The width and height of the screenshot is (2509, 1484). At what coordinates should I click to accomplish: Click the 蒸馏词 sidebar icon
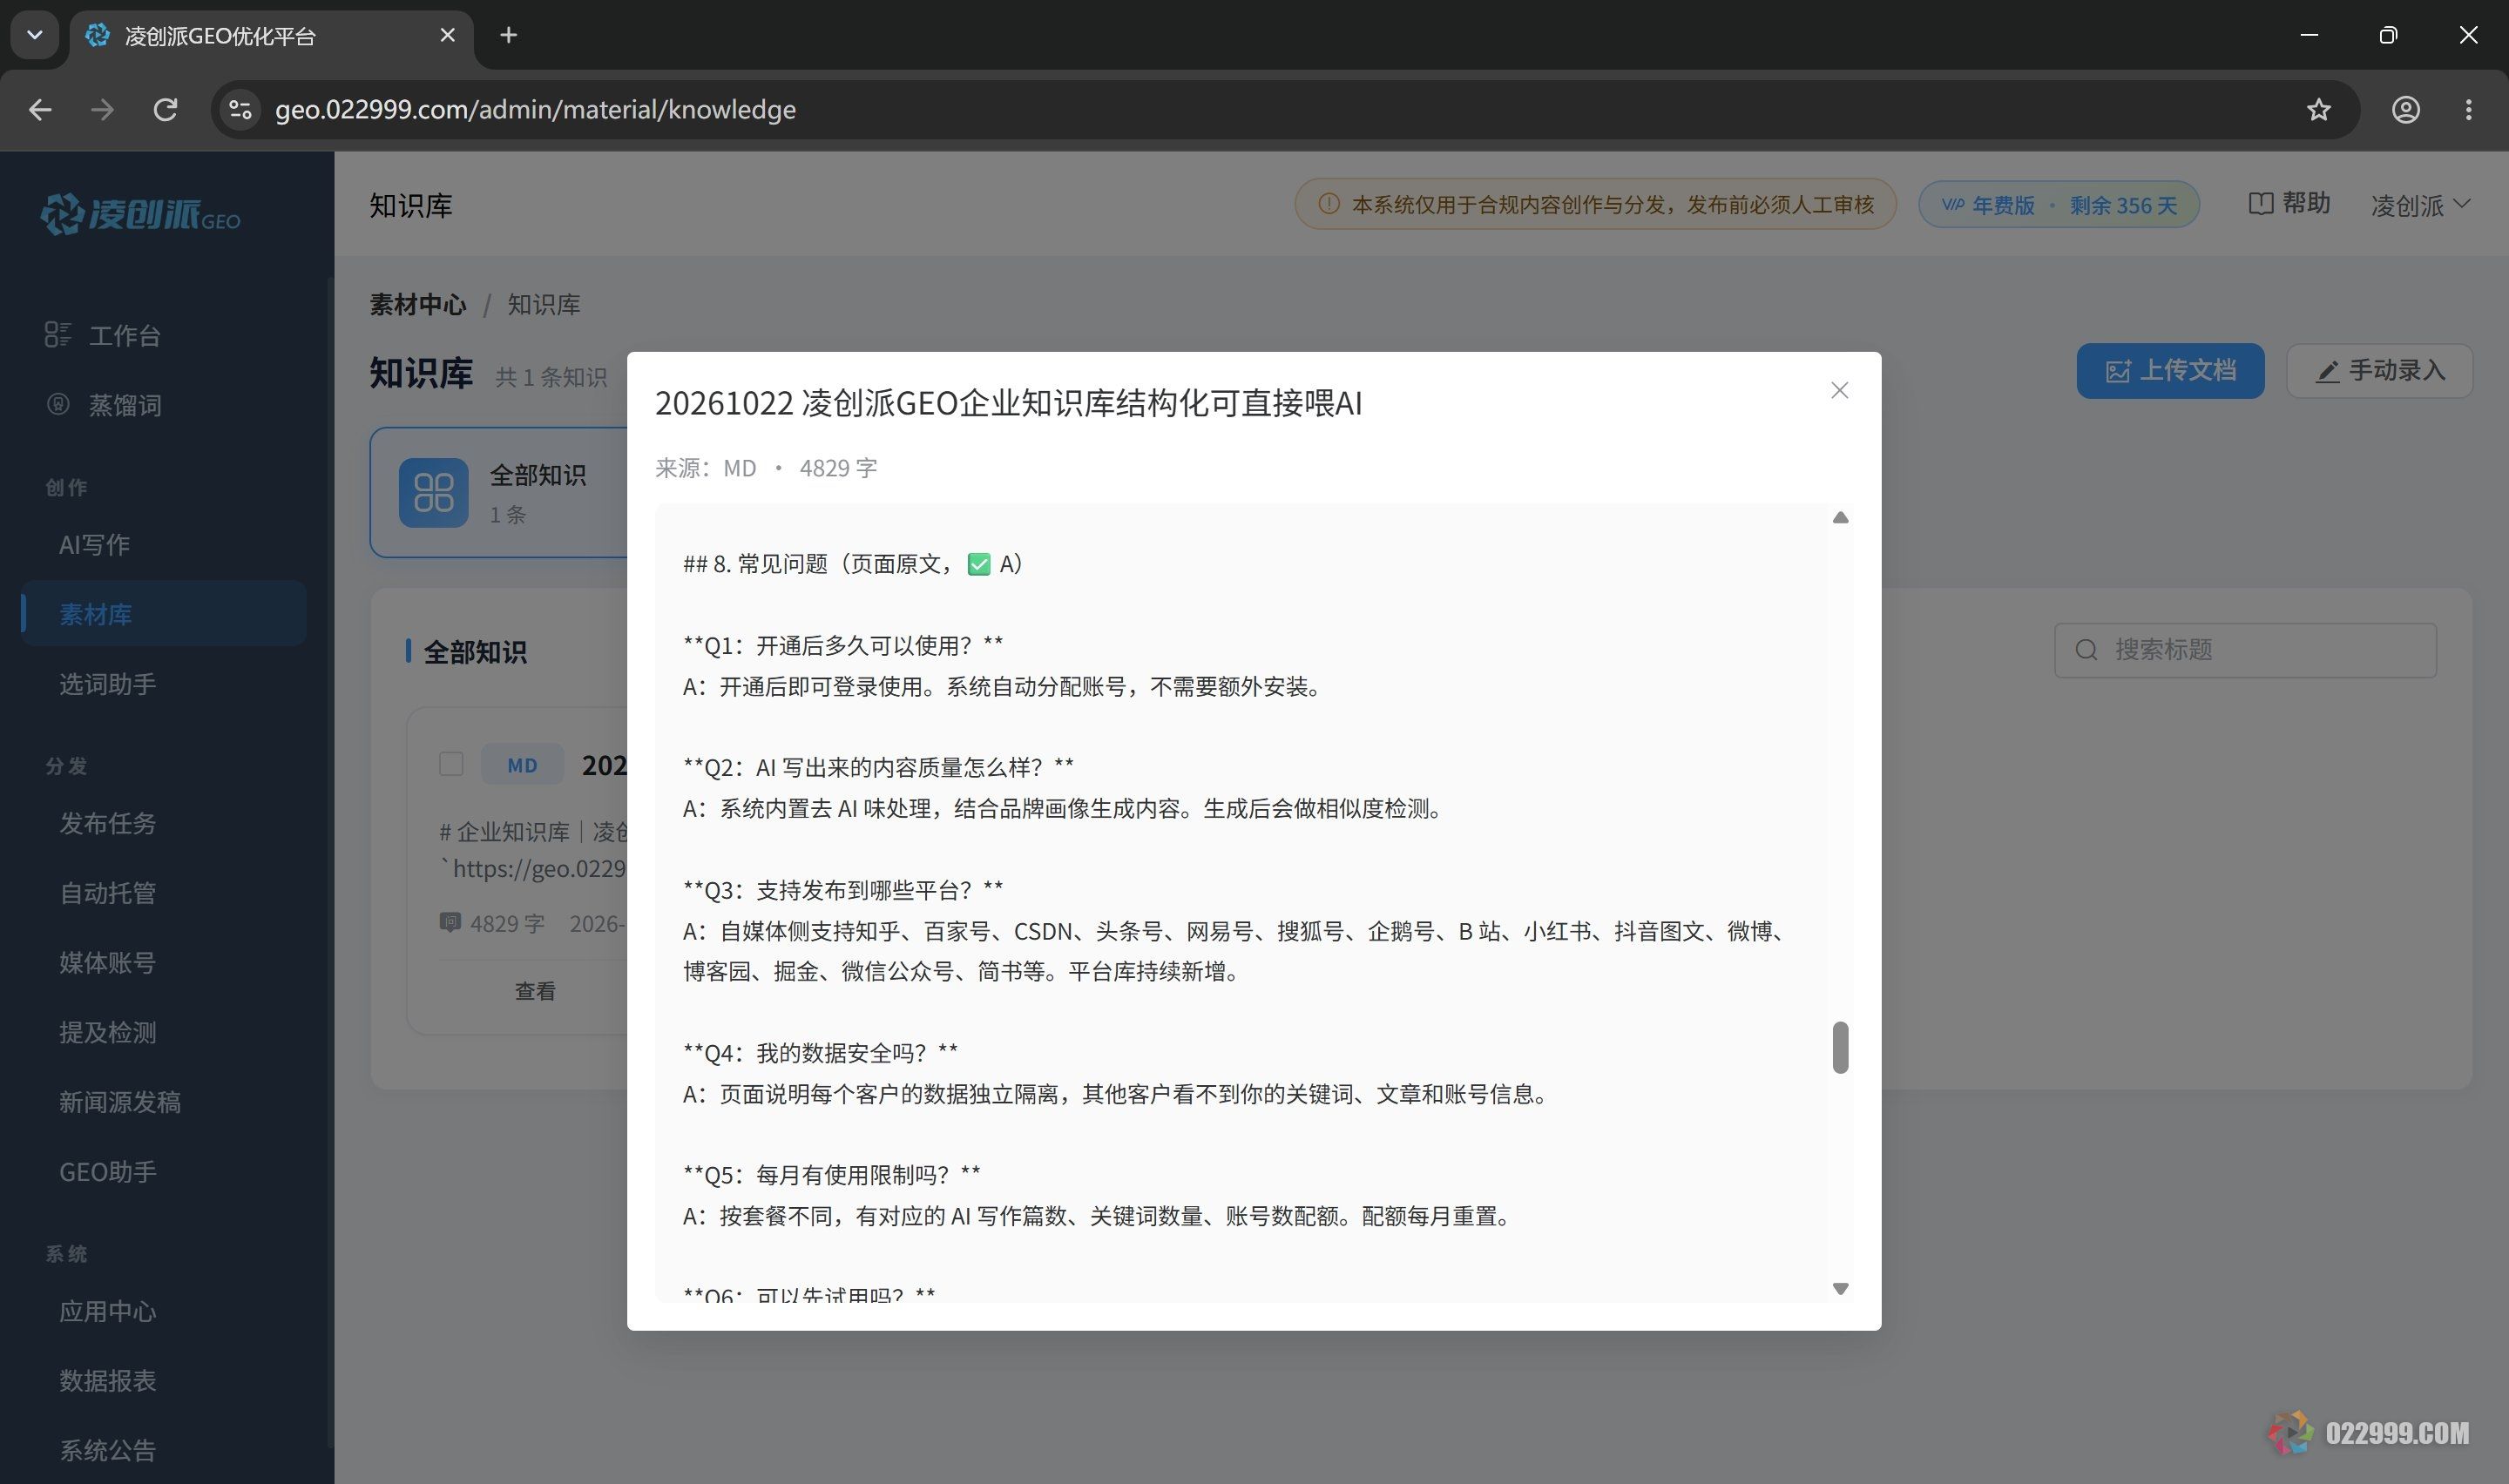[x=58, y=404]
